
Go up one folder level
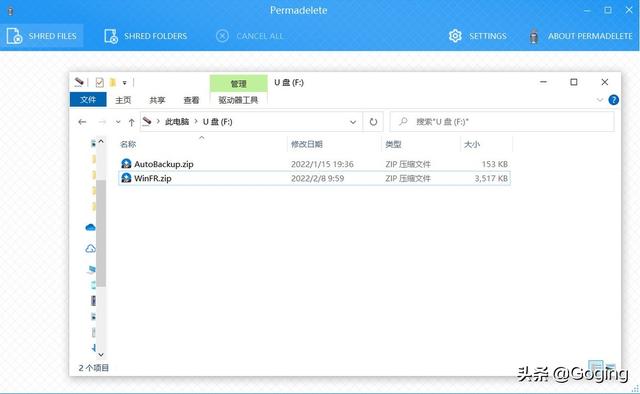click(x=131, y=122)
